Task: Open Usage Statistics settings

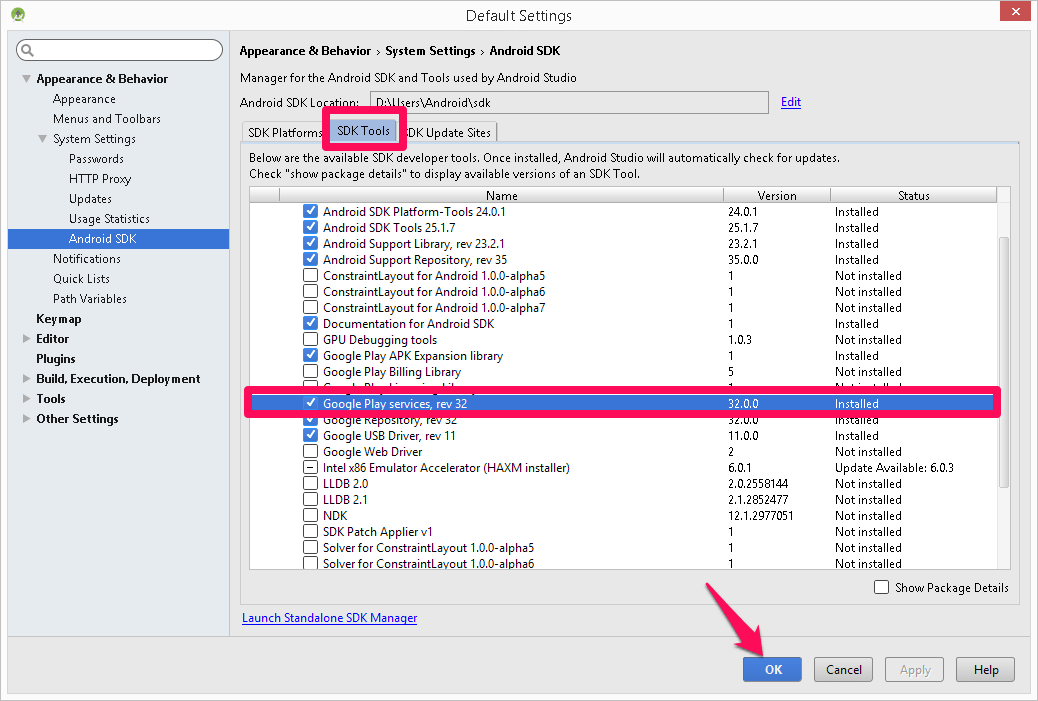Action: click(109, 218)
